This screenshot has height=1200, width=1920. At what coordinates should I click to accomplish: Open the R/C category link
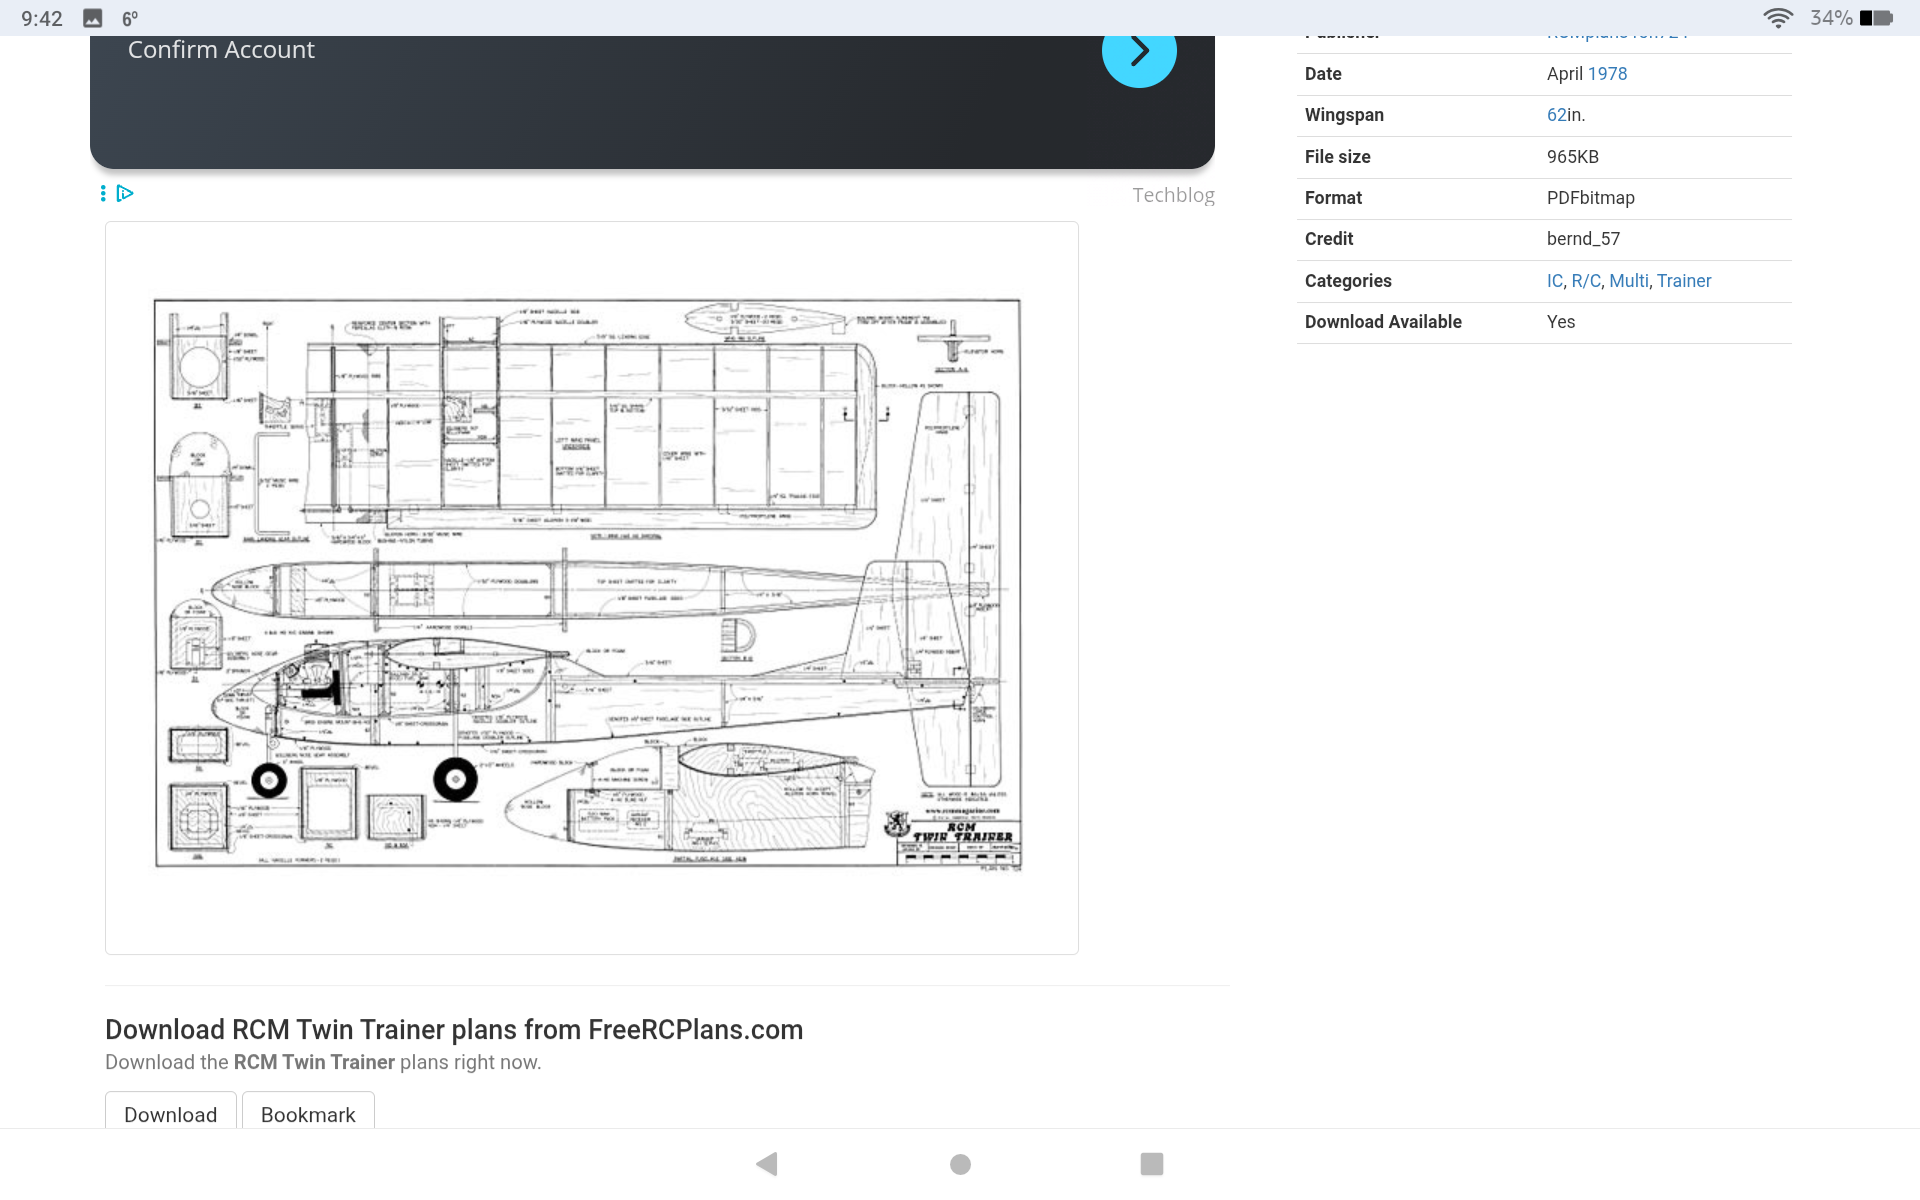(x=1585, y=281)
